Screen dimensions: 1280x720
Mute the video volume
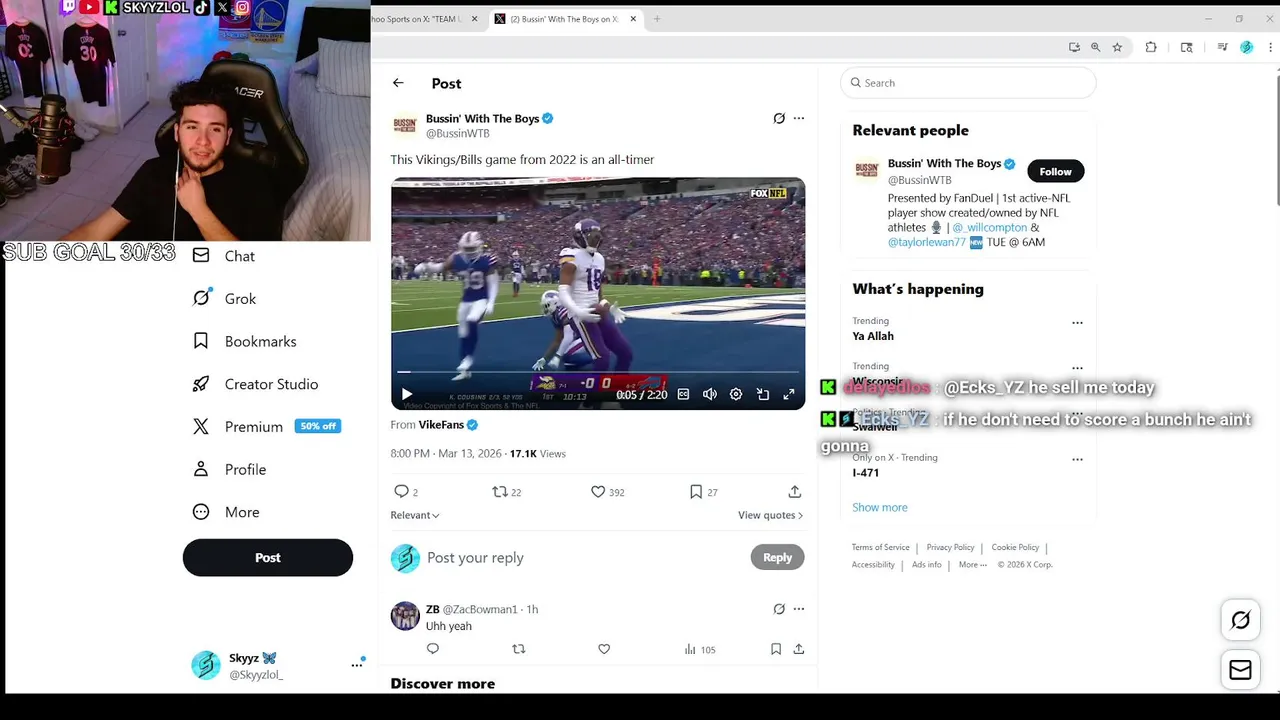pos(709,395)
